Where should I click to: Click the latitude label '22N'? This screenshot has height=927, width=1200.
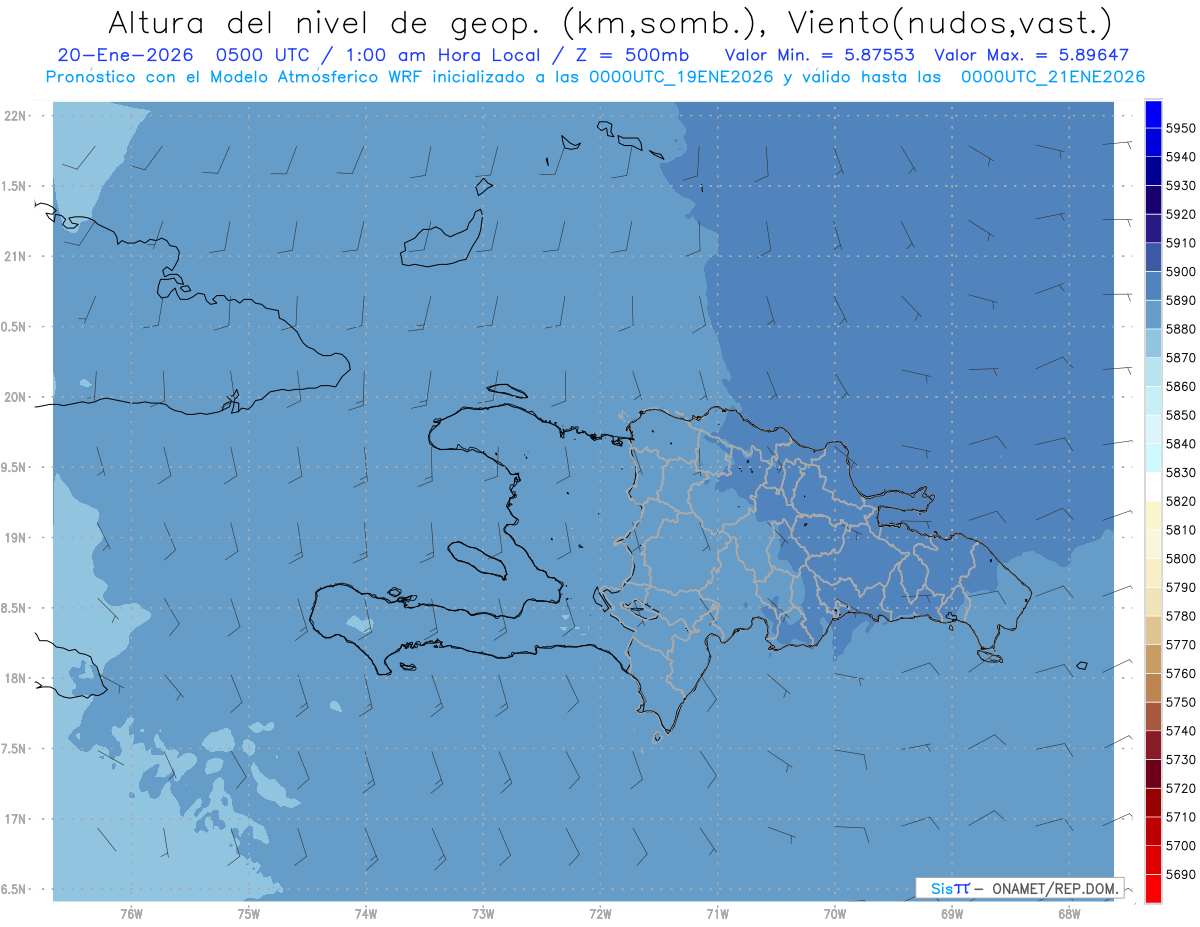point(15,115)
